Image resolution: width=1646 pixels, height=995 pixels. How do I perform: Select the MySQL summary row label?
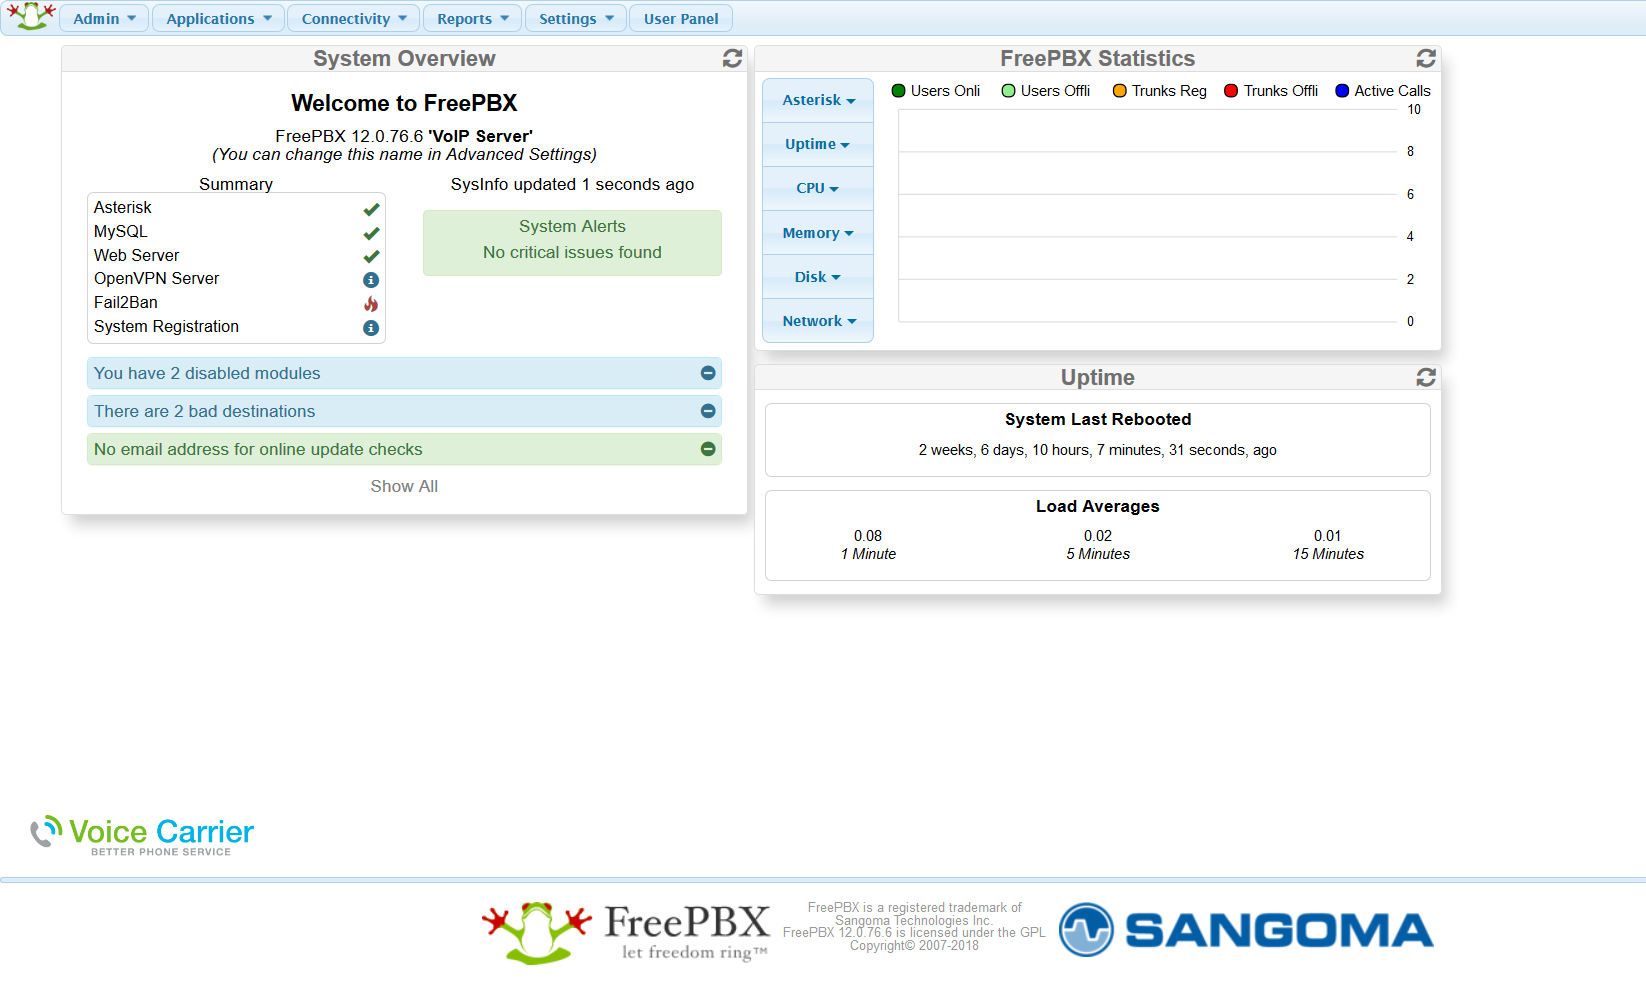[x=121, y=231]
